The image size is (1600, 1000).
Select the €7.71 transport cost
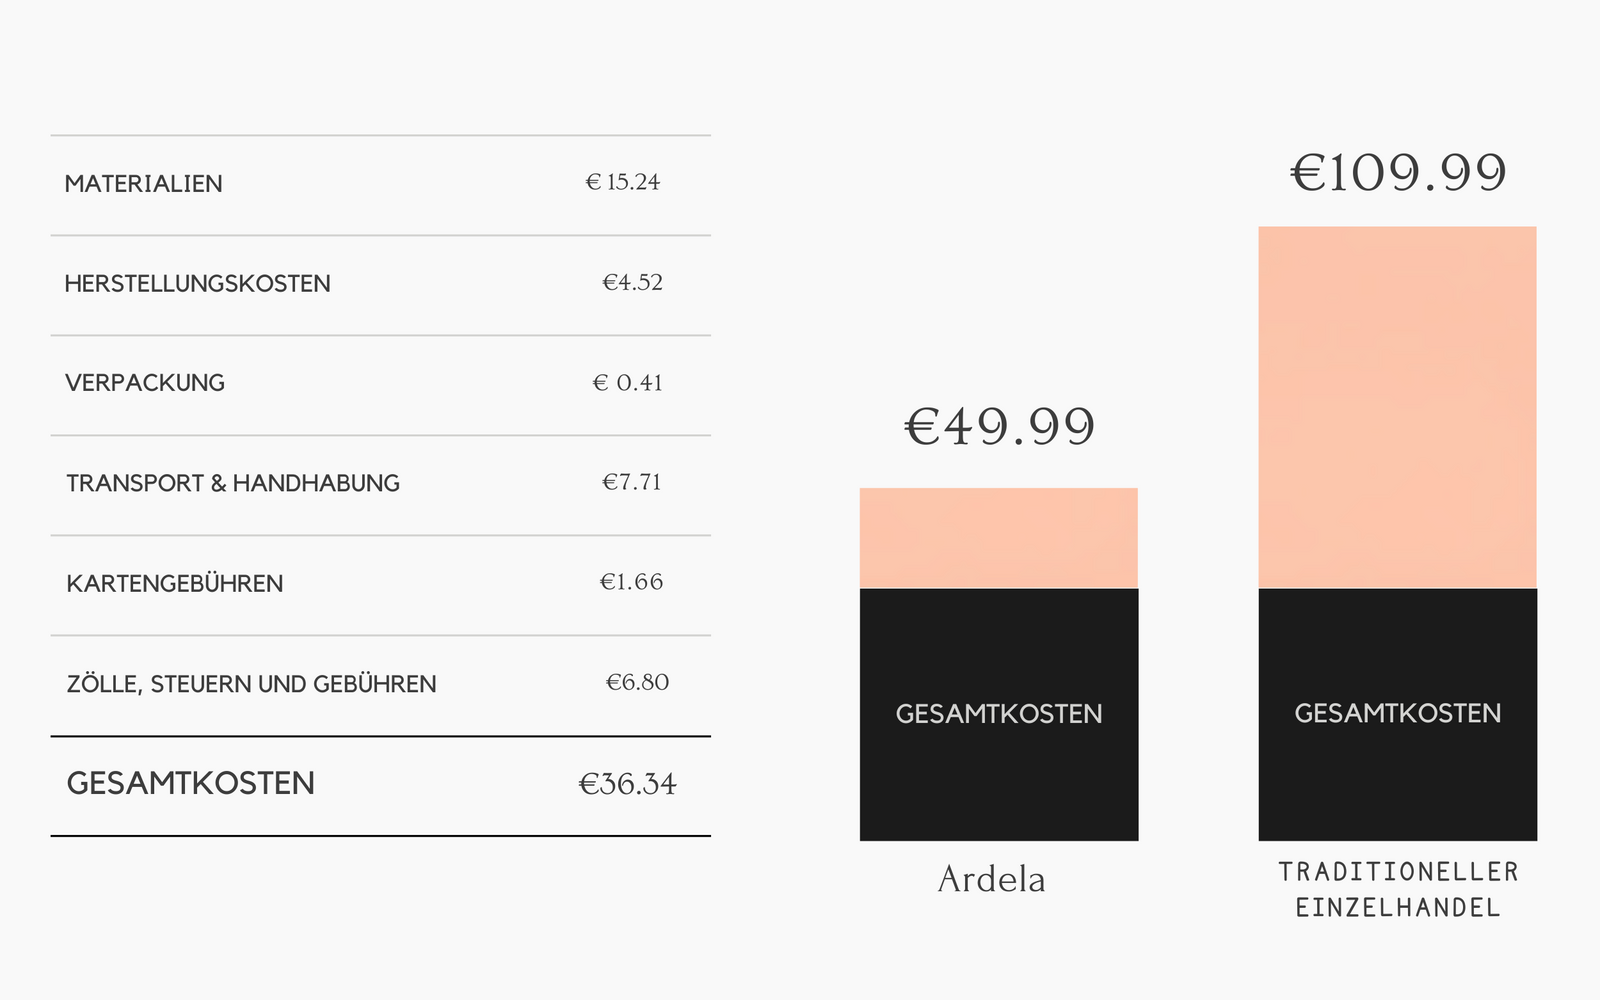(x=631, y=482)
